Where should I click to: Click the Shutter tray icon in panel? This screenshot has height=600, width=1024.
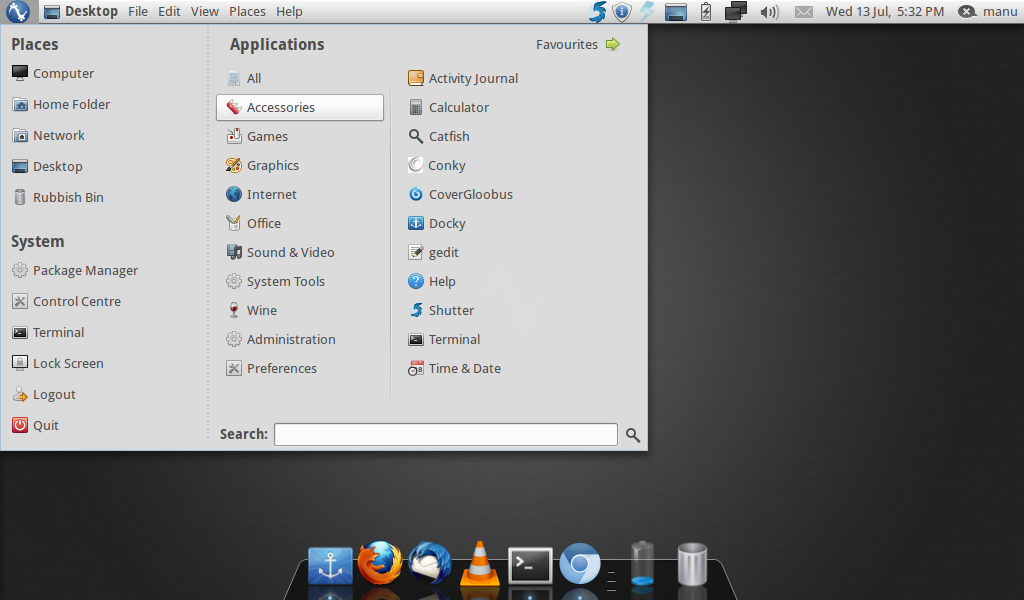click(597, 12)
